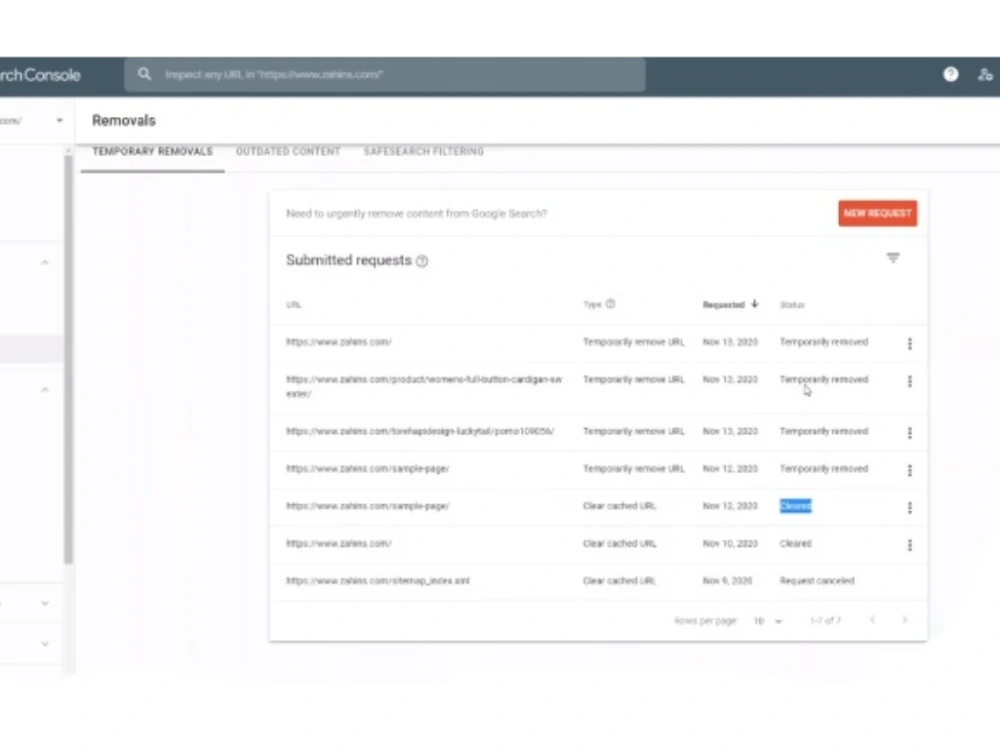Switch to SafeSearch Filtering tab
The image size is (1000, 750).
pyautogui.click(x=423, y=152)
